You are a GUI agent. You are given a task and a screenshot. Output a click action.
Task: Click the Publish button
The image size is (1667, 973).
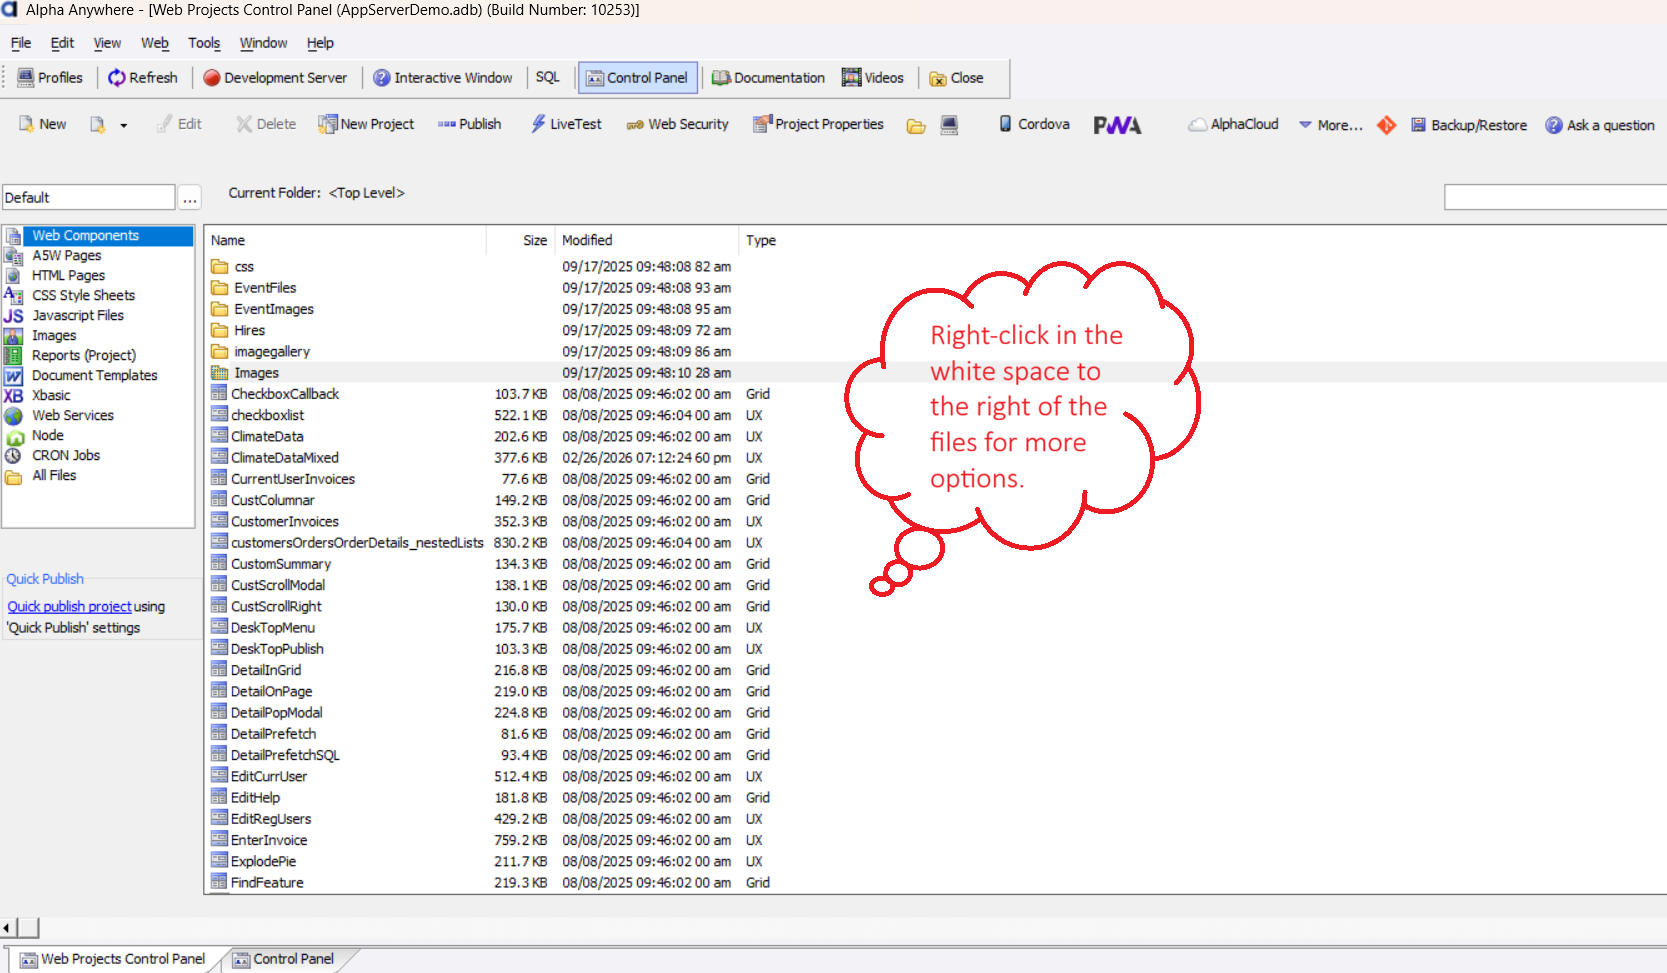469,124
